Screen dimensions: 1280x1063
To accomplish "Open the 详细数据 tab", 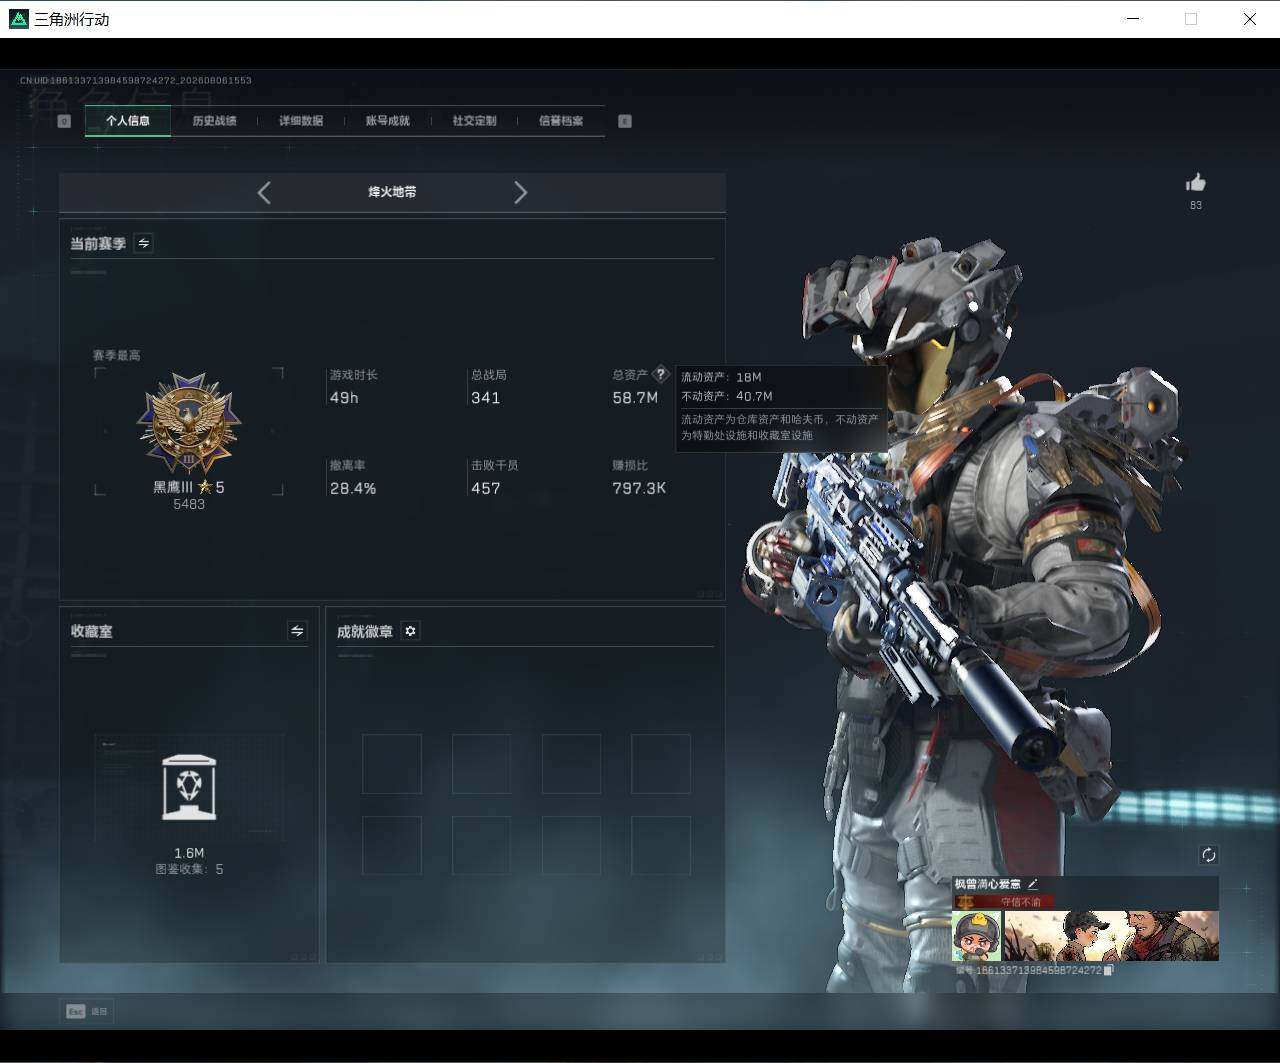I will coord(301,121).
